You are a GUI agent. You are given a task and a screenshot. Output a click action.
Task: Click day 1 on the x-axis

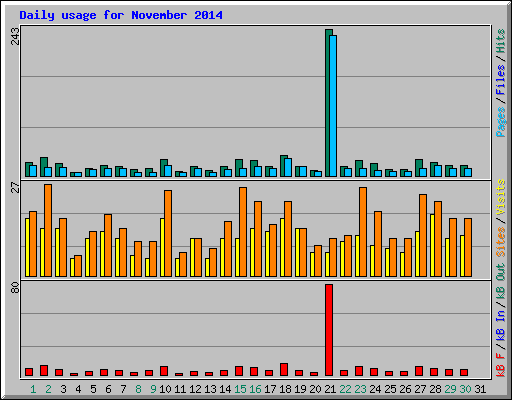33,389
